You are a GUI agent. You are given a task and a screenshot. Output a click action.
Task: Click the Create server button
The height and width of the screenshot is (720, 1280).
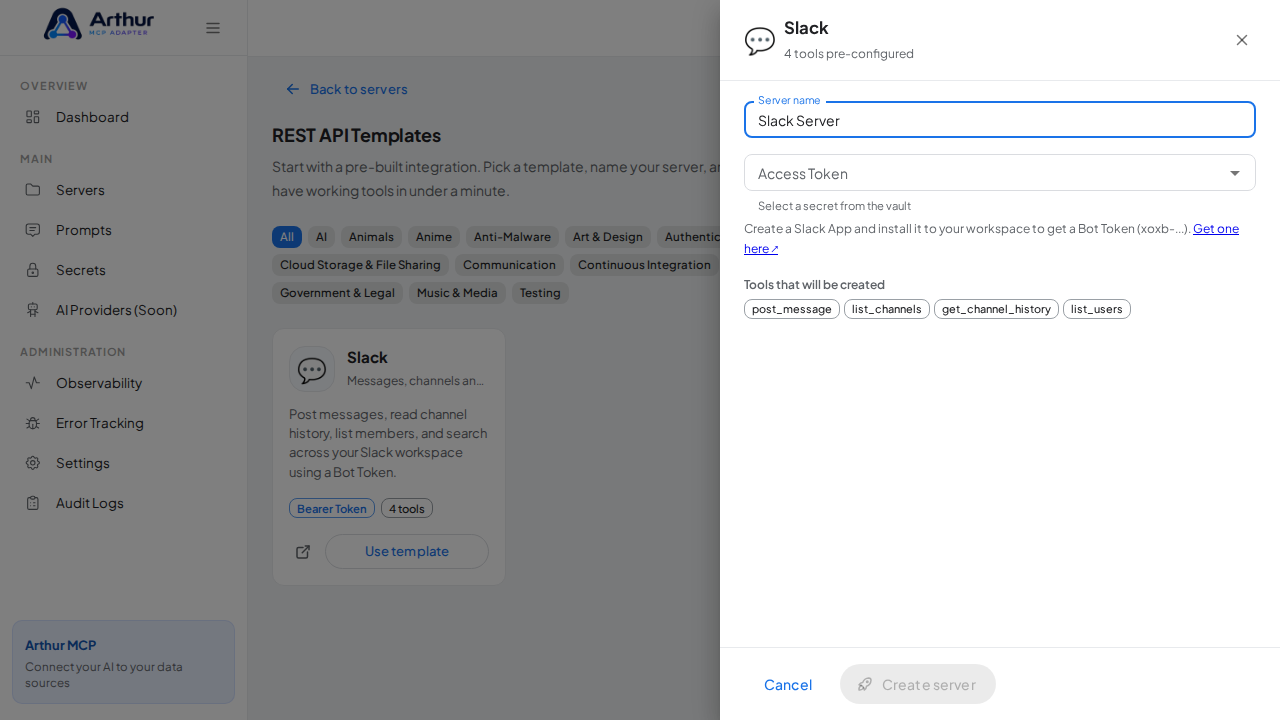(918, 684)
